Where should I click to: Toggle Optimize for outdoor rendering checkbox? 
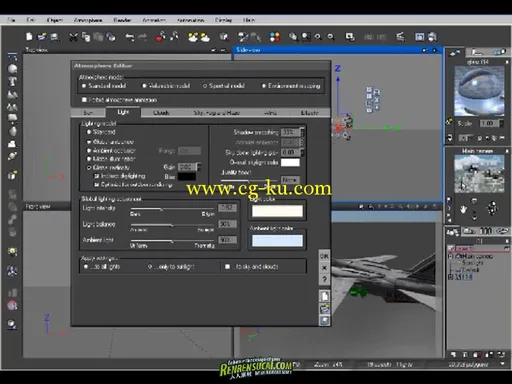[x=97, y=184]
